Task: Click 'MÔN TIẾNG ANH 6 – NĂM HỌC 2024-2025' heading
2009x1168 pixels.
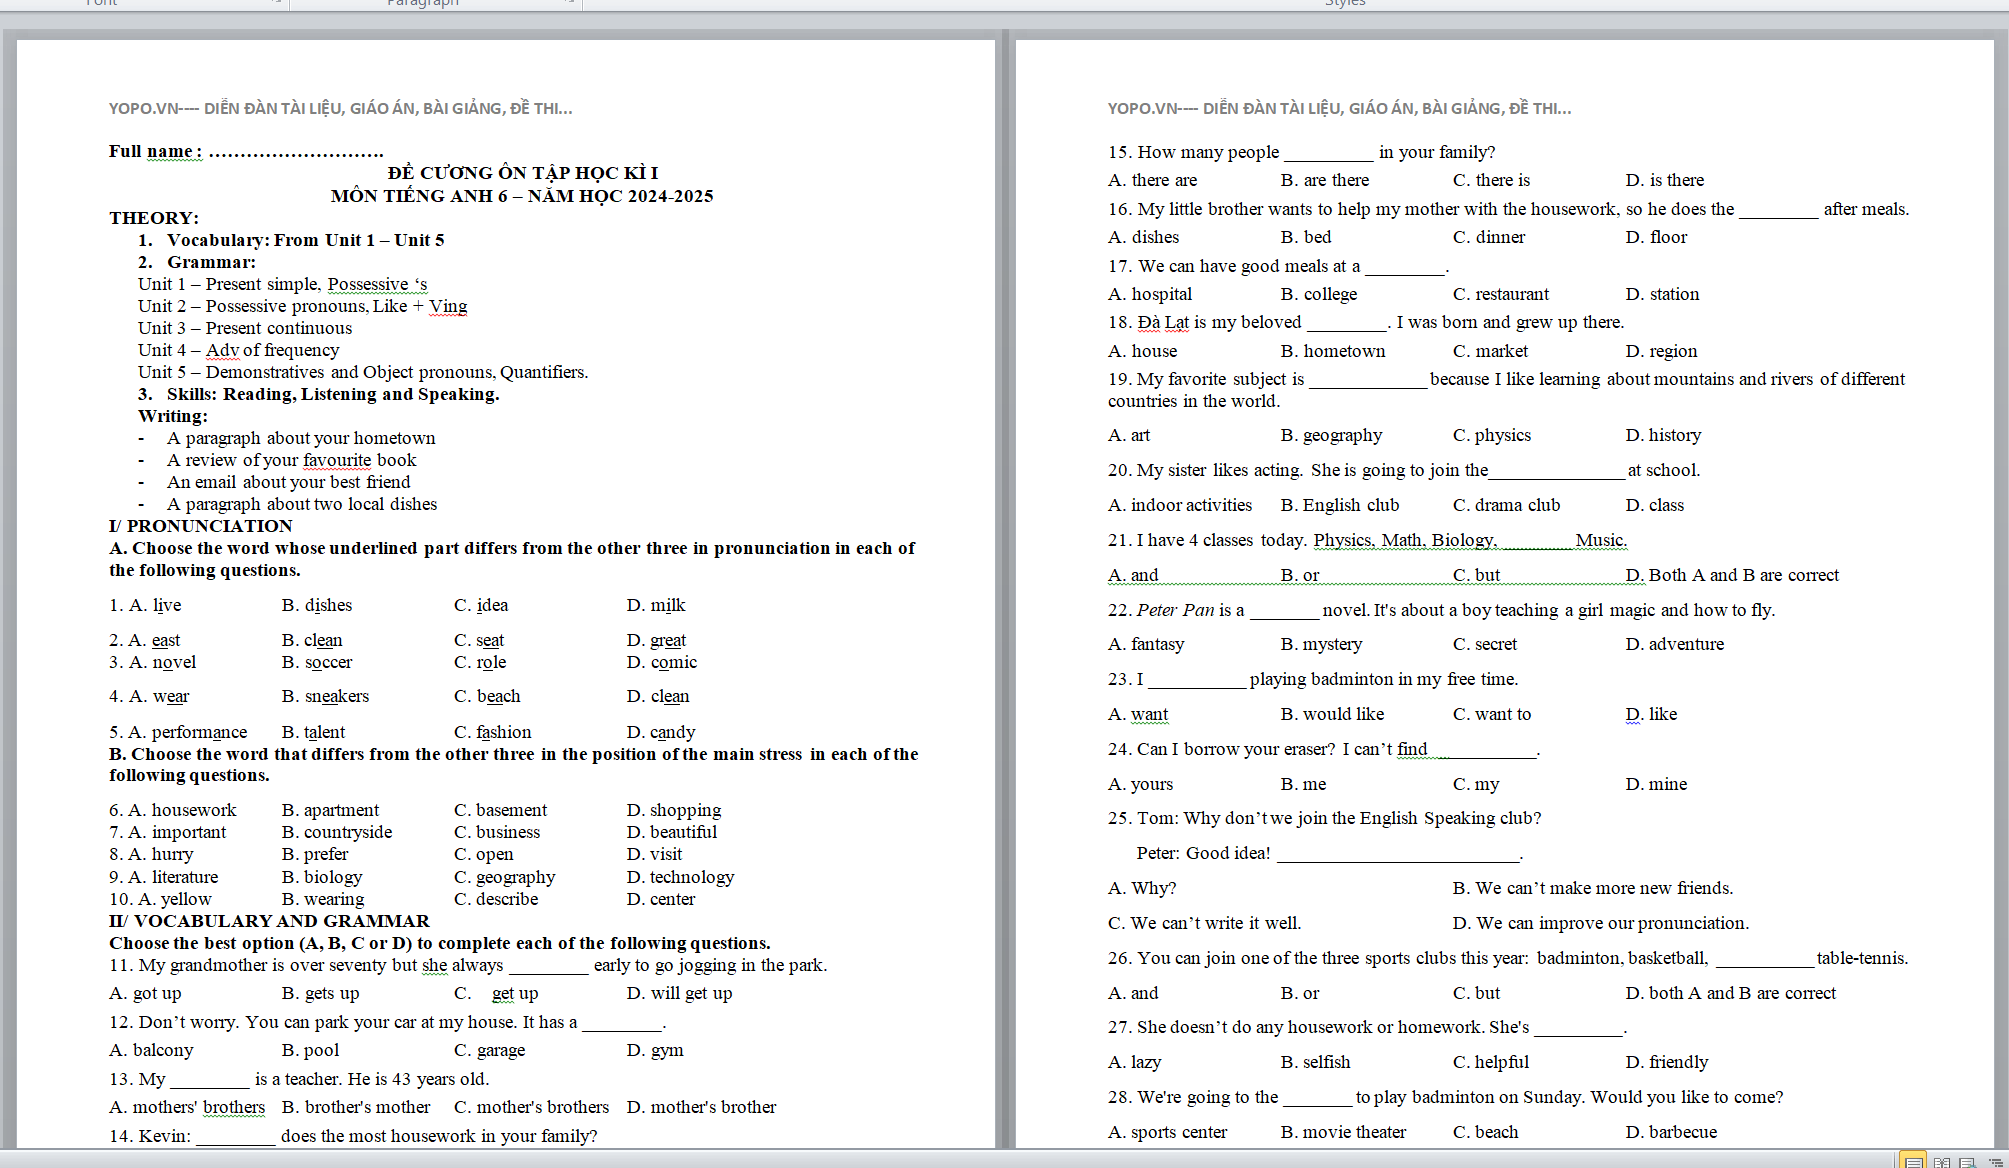Action: (x=522, y=196)
